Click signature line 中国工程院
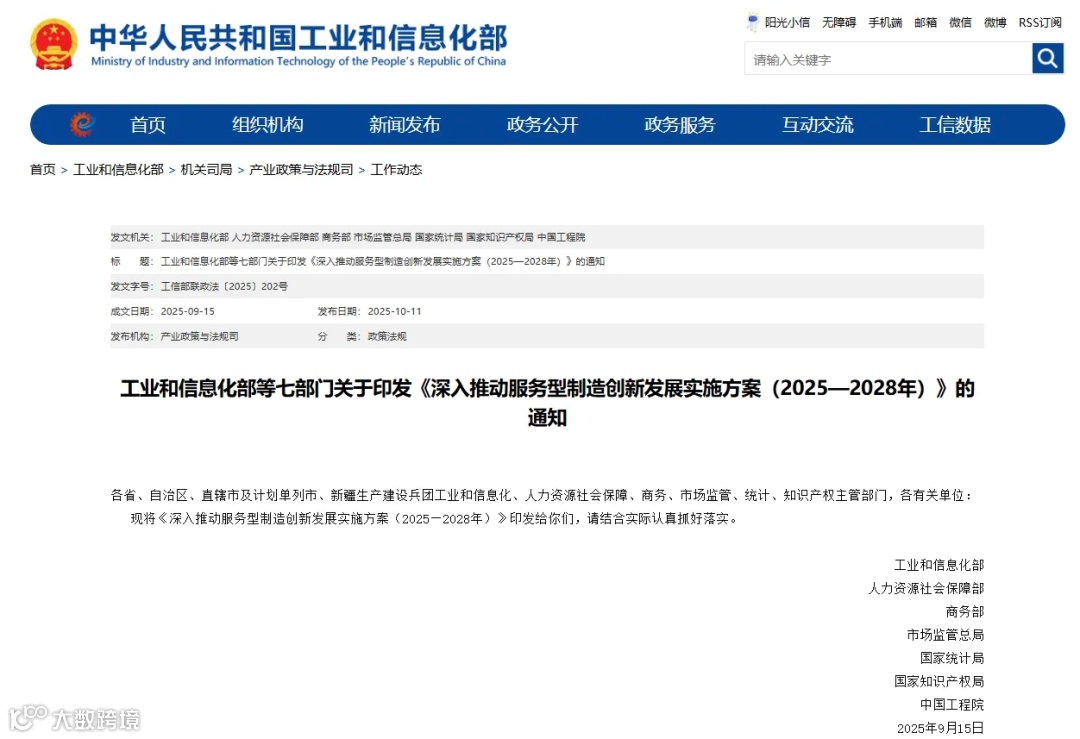1080x739 pixels. [952, 705]
